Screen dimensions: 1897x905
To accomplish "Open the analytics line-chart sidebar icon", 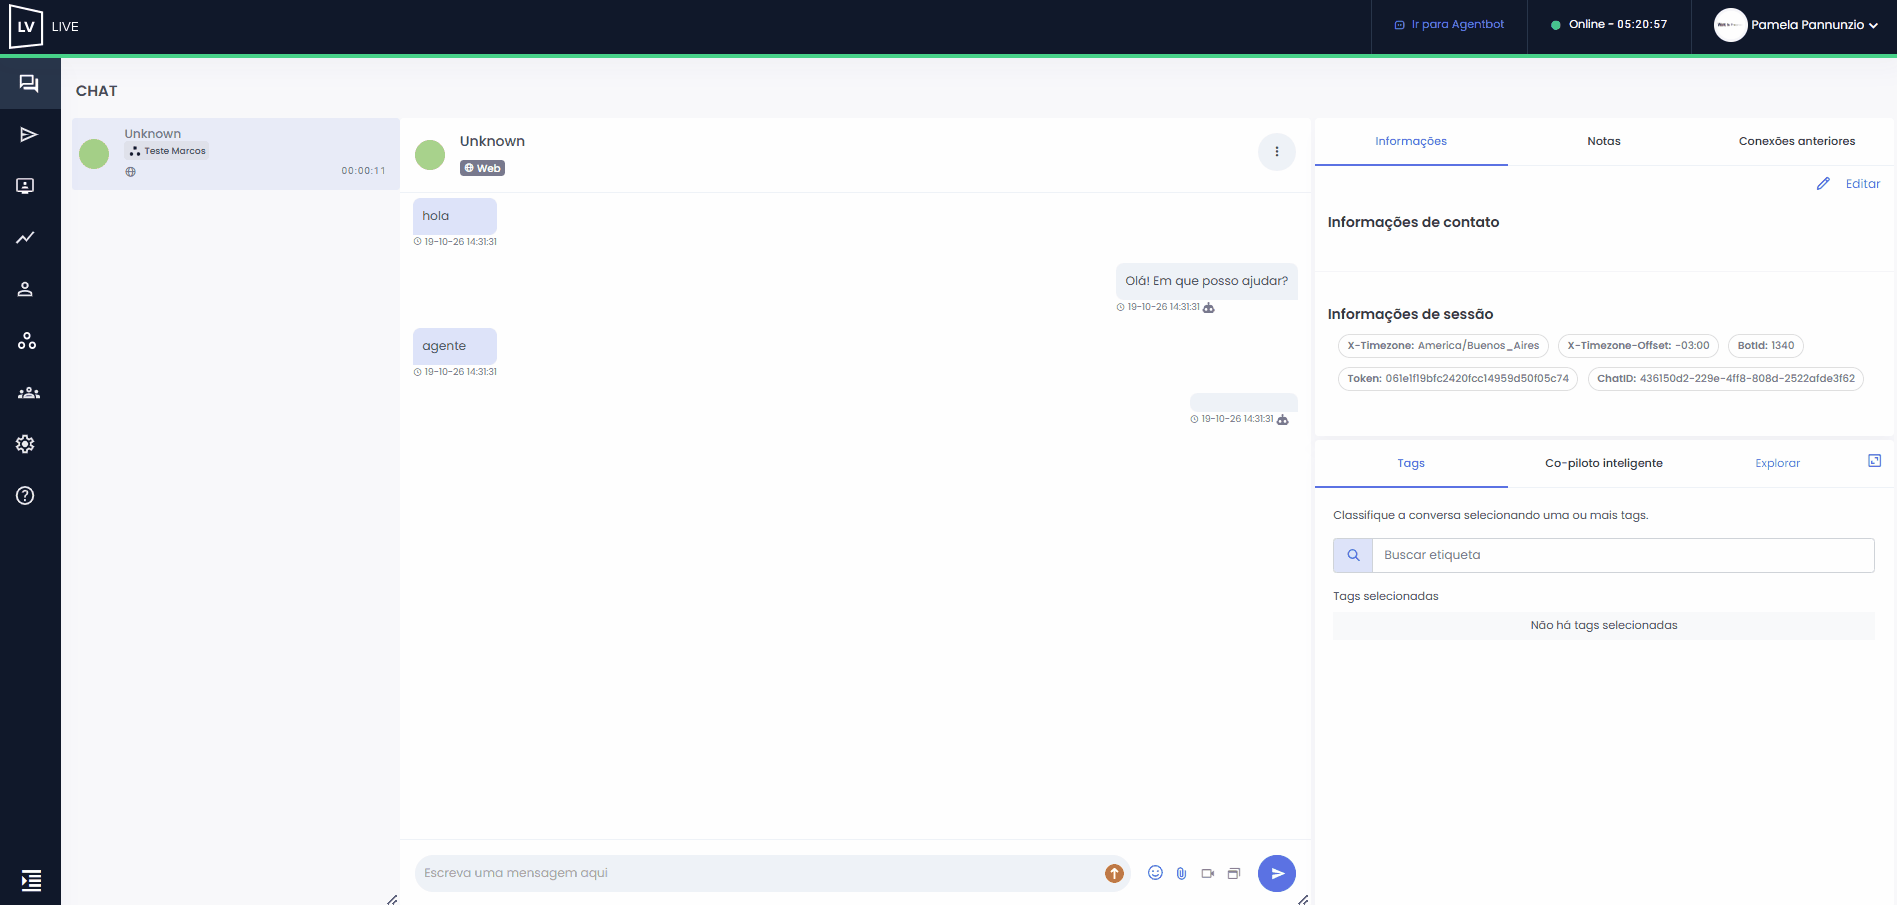I will point(26,238).
